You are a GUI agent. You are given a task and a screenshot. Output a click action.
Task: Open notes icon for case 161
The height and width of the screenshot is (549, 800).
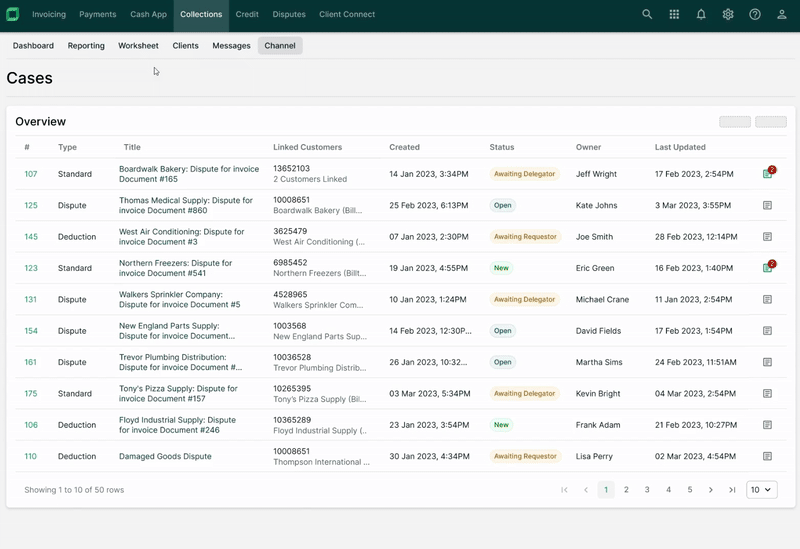pyautogui.click(x=767, y=362)
